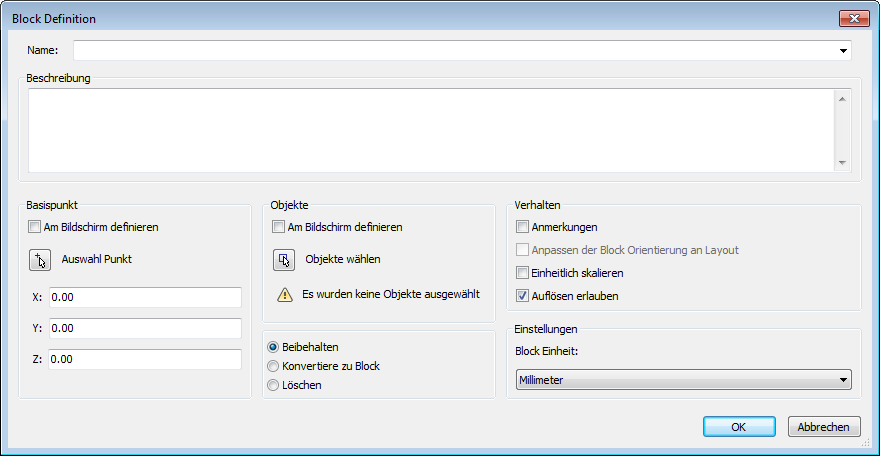Select the Beibehalten radio option
Image resolution: width=880 pixels, height=456 pixels.
[273, 347]
